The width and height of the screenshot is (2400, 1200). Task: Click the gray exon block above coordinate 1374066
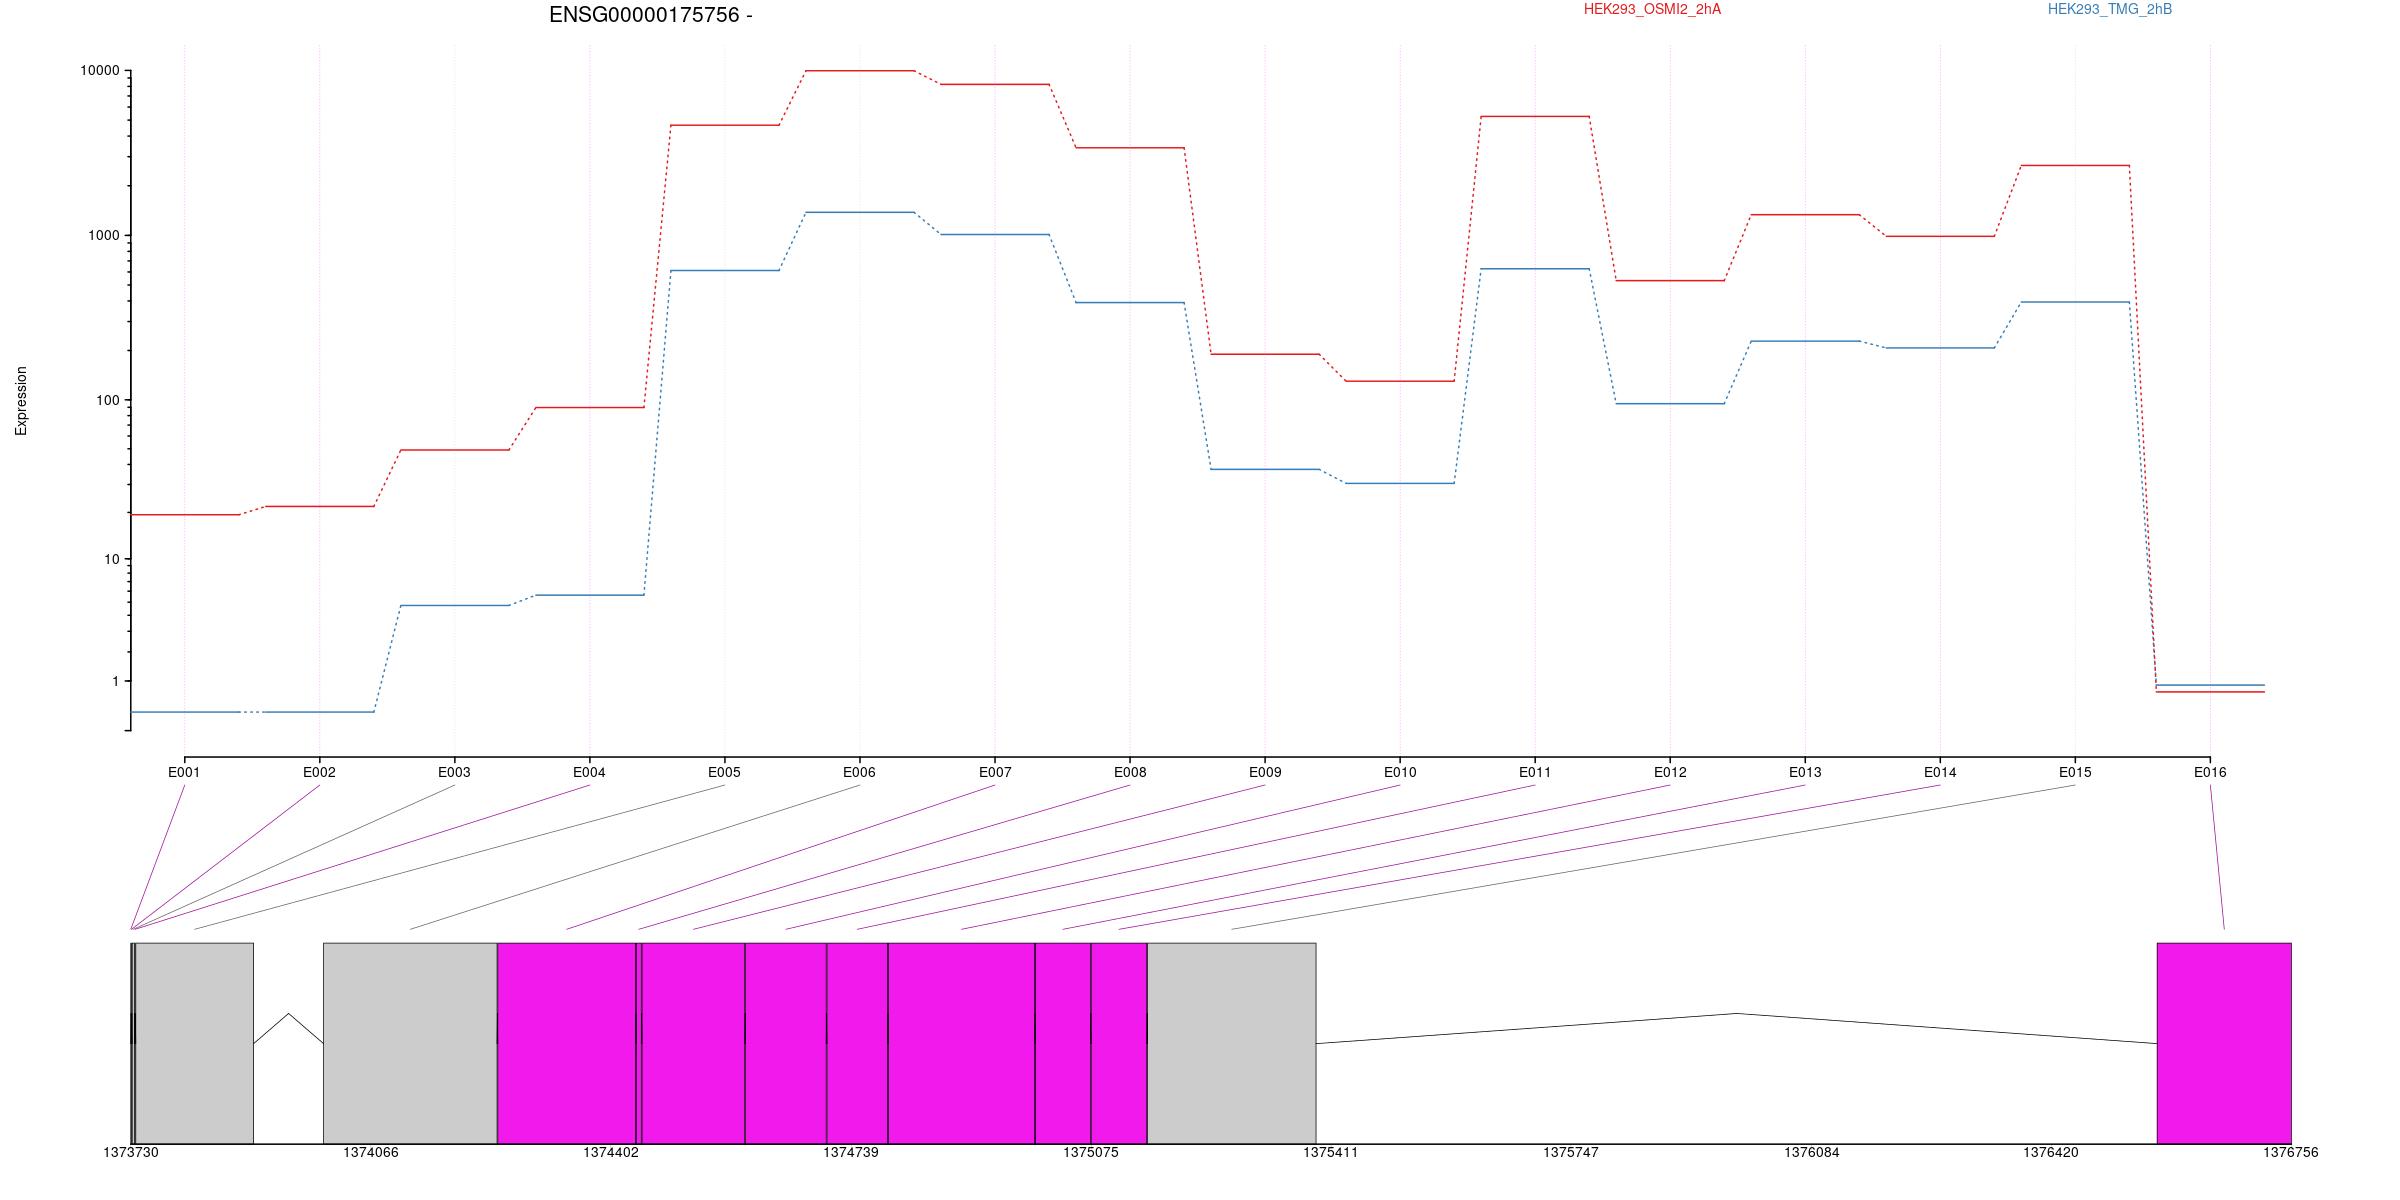pyautogui.click(x=410, y=1043)
